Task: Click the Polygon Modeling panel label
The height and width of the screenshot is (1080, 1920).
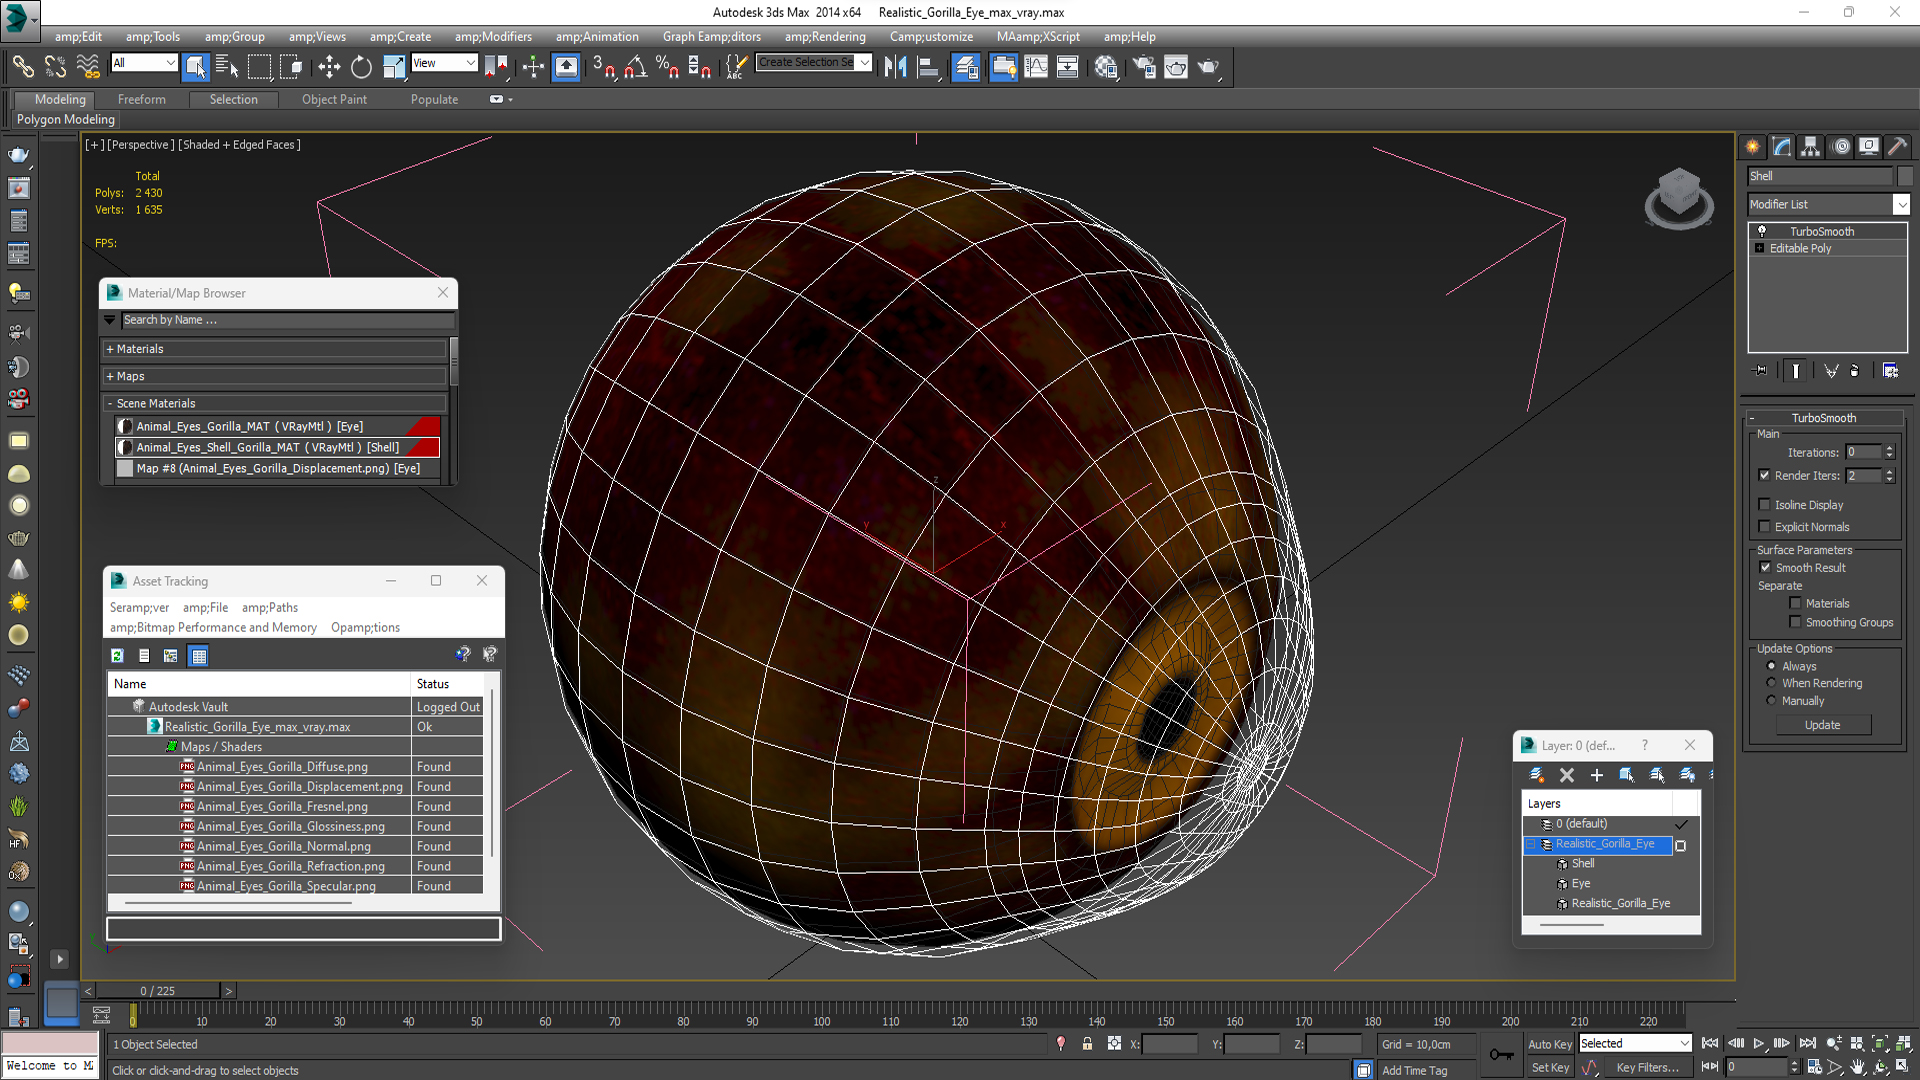Action: pos(66,119)
